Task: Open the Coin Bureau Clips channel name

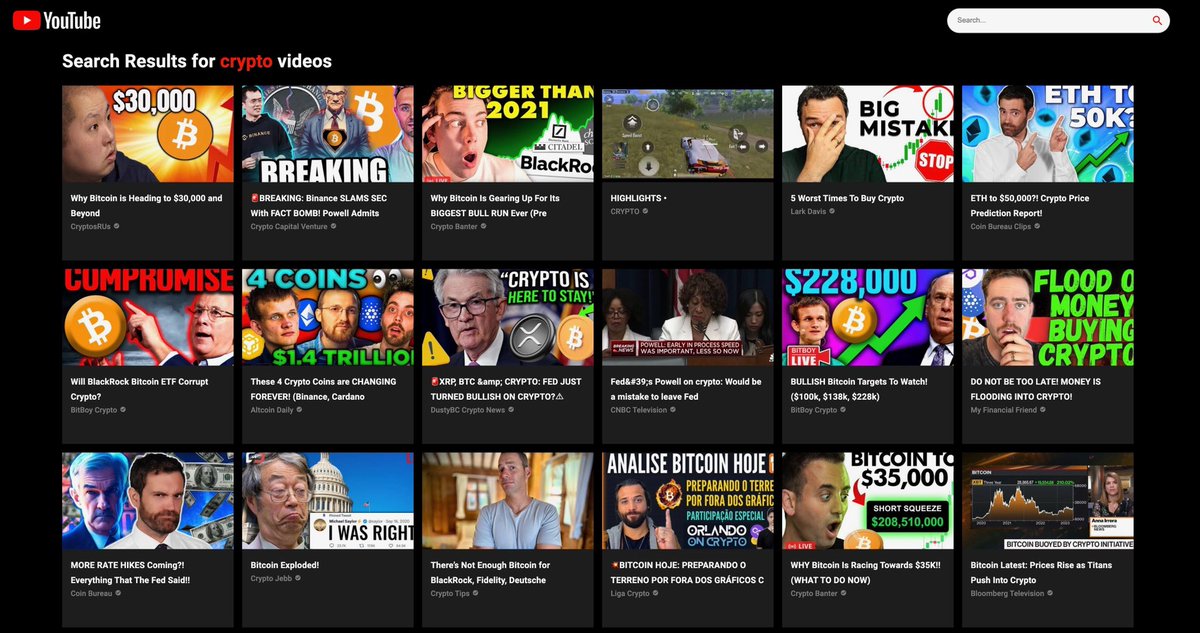Action: [x=1001, y=227]
